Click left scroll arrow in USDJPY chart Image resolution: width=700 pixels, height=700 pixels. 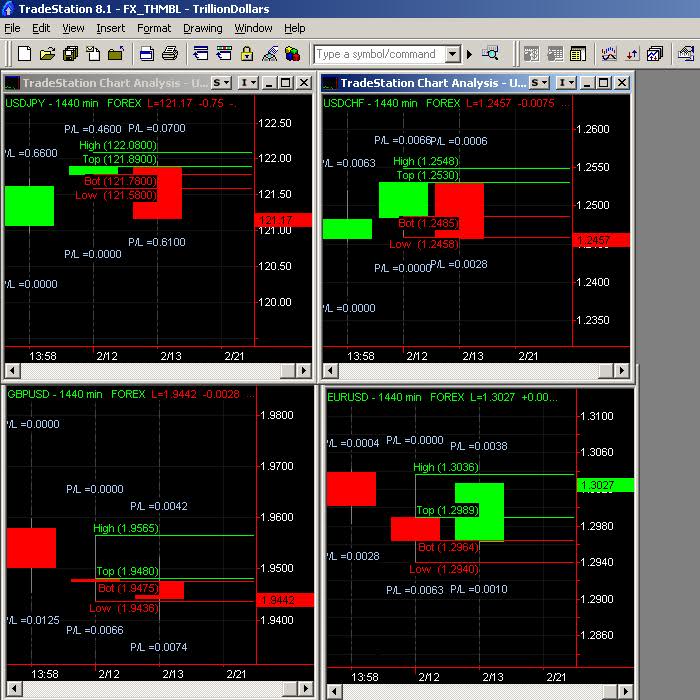coord(12,370)
